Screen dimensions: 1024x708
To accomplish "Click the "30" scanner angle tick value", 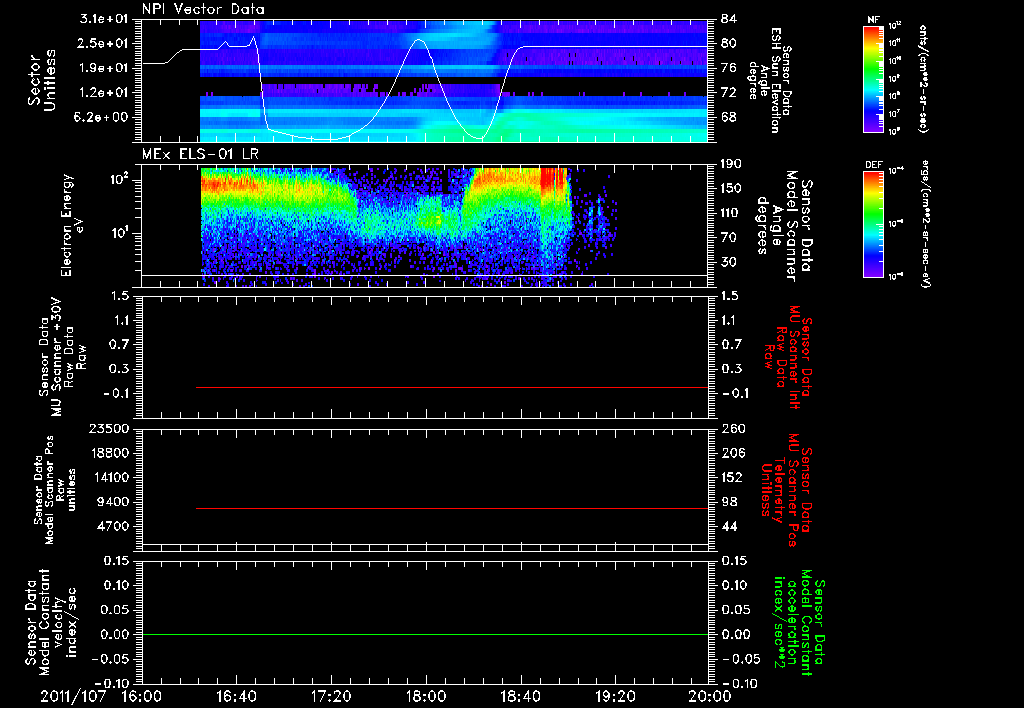I will [729, 262].
